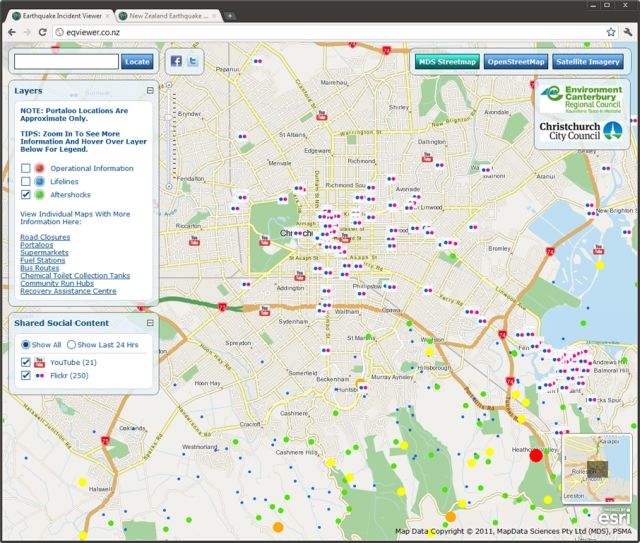Click the Locate button

coord(137,62)
